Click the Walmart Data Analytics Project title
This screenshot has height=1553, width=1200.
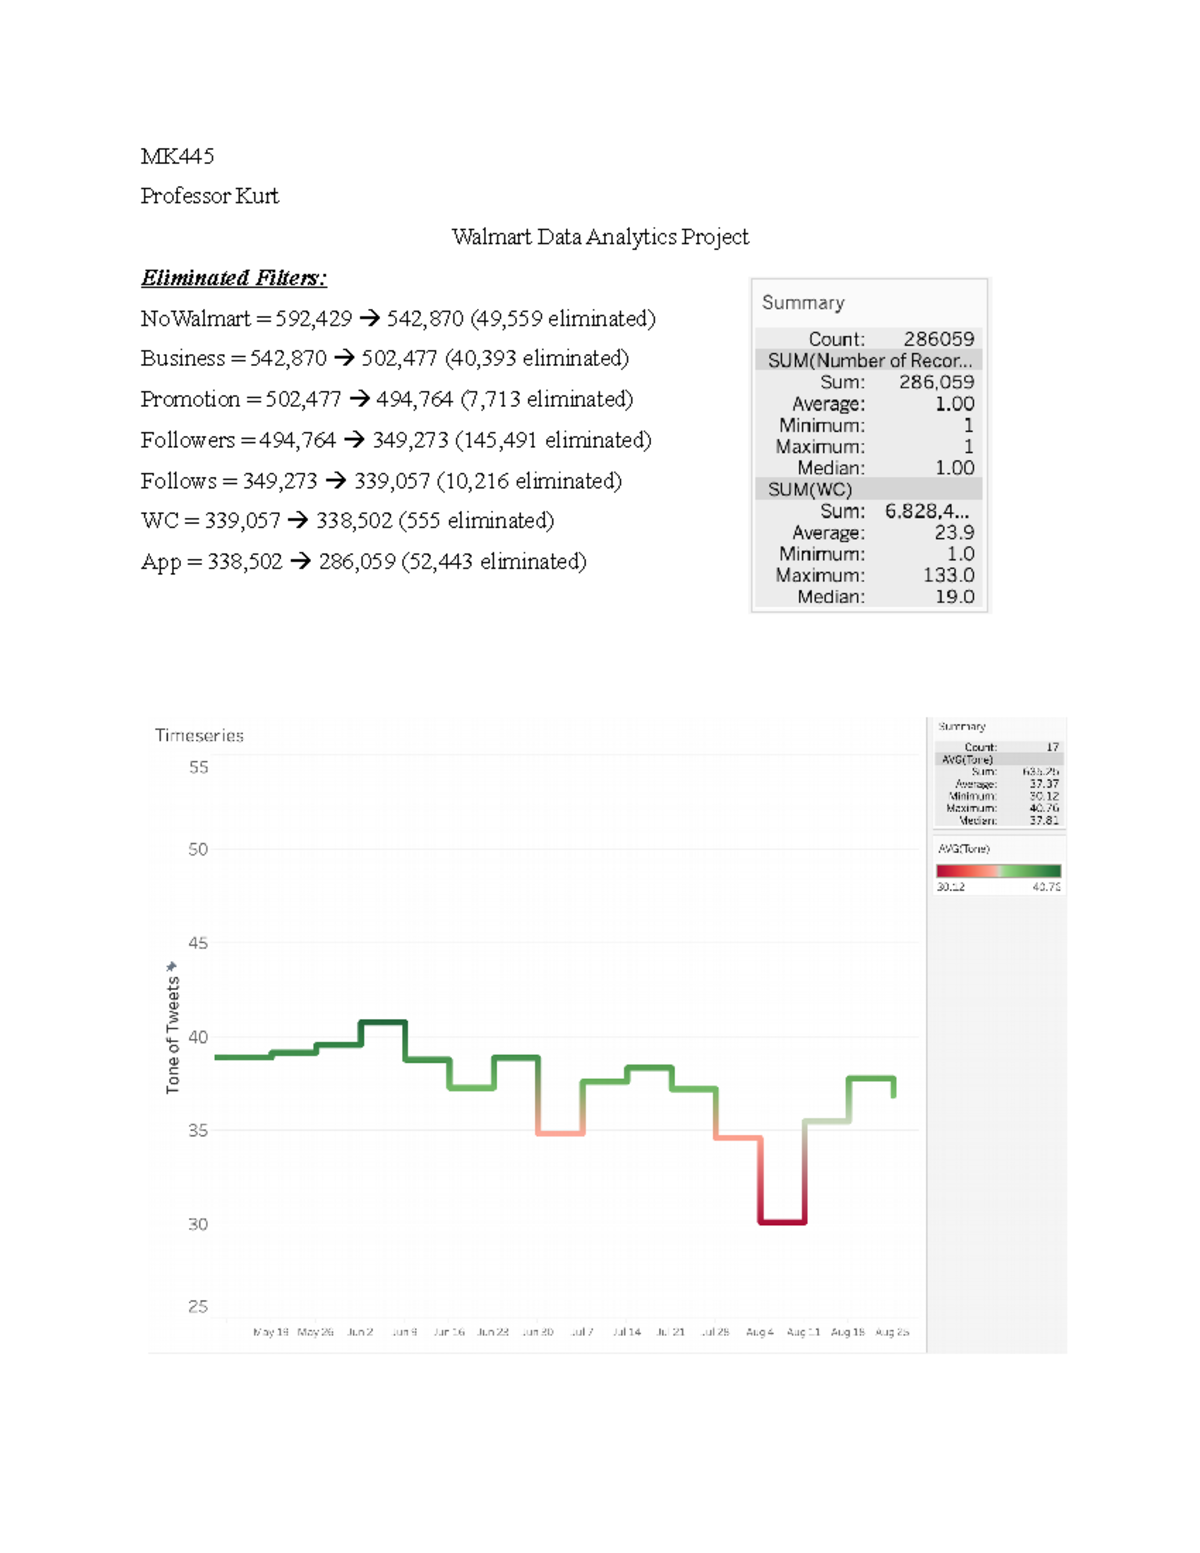tap(600, 237)
